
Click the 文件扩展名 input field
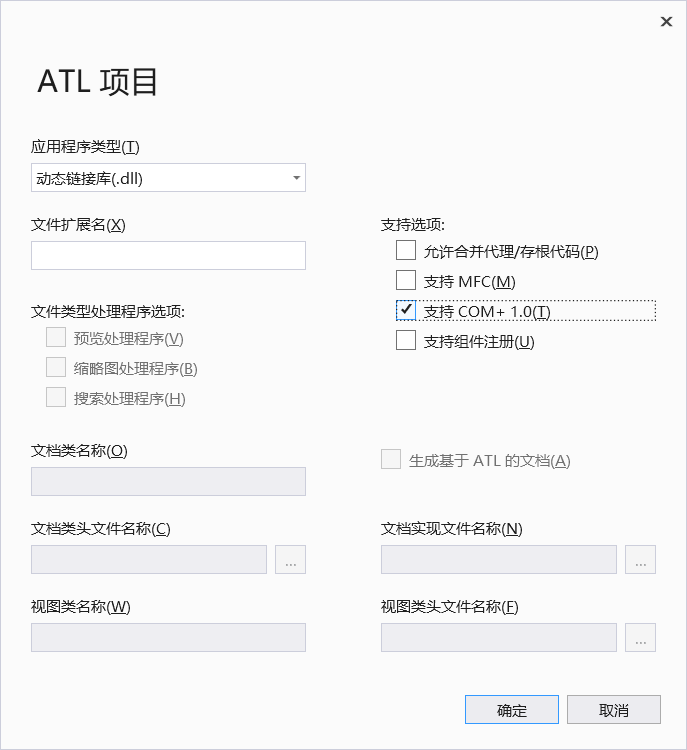(168, 255)
